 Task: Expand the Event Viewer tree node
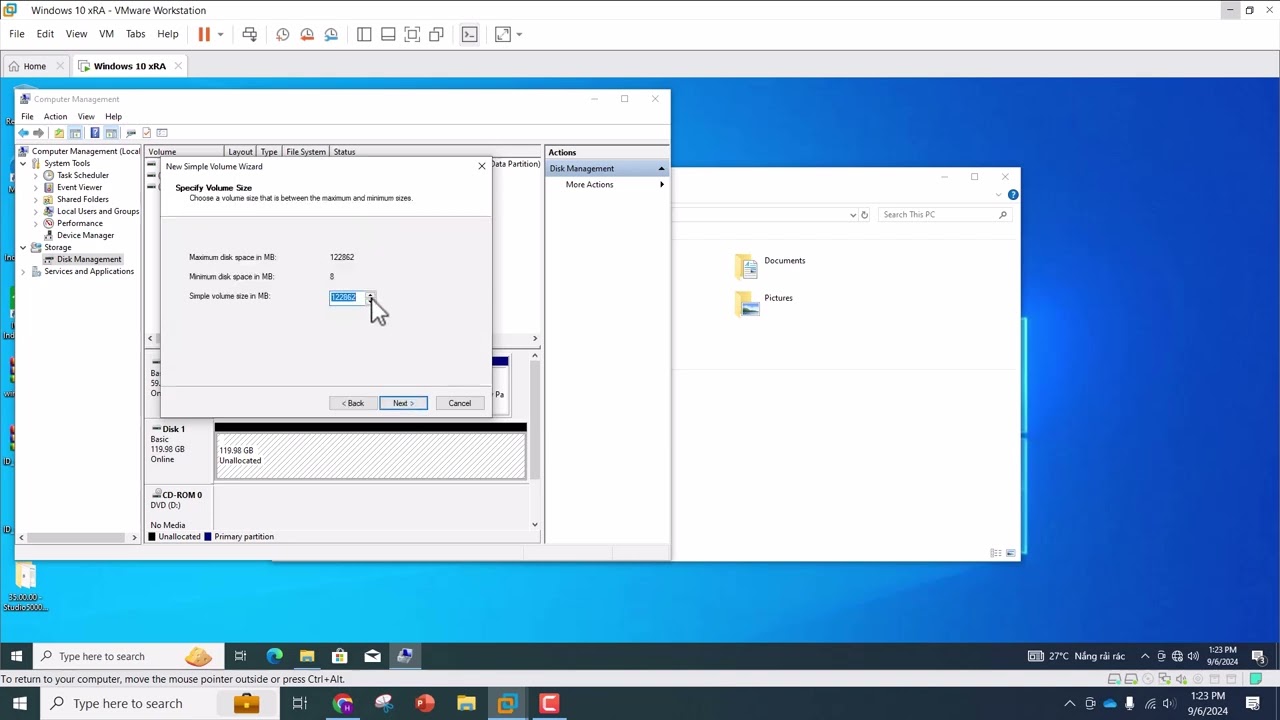click(36, 187)
